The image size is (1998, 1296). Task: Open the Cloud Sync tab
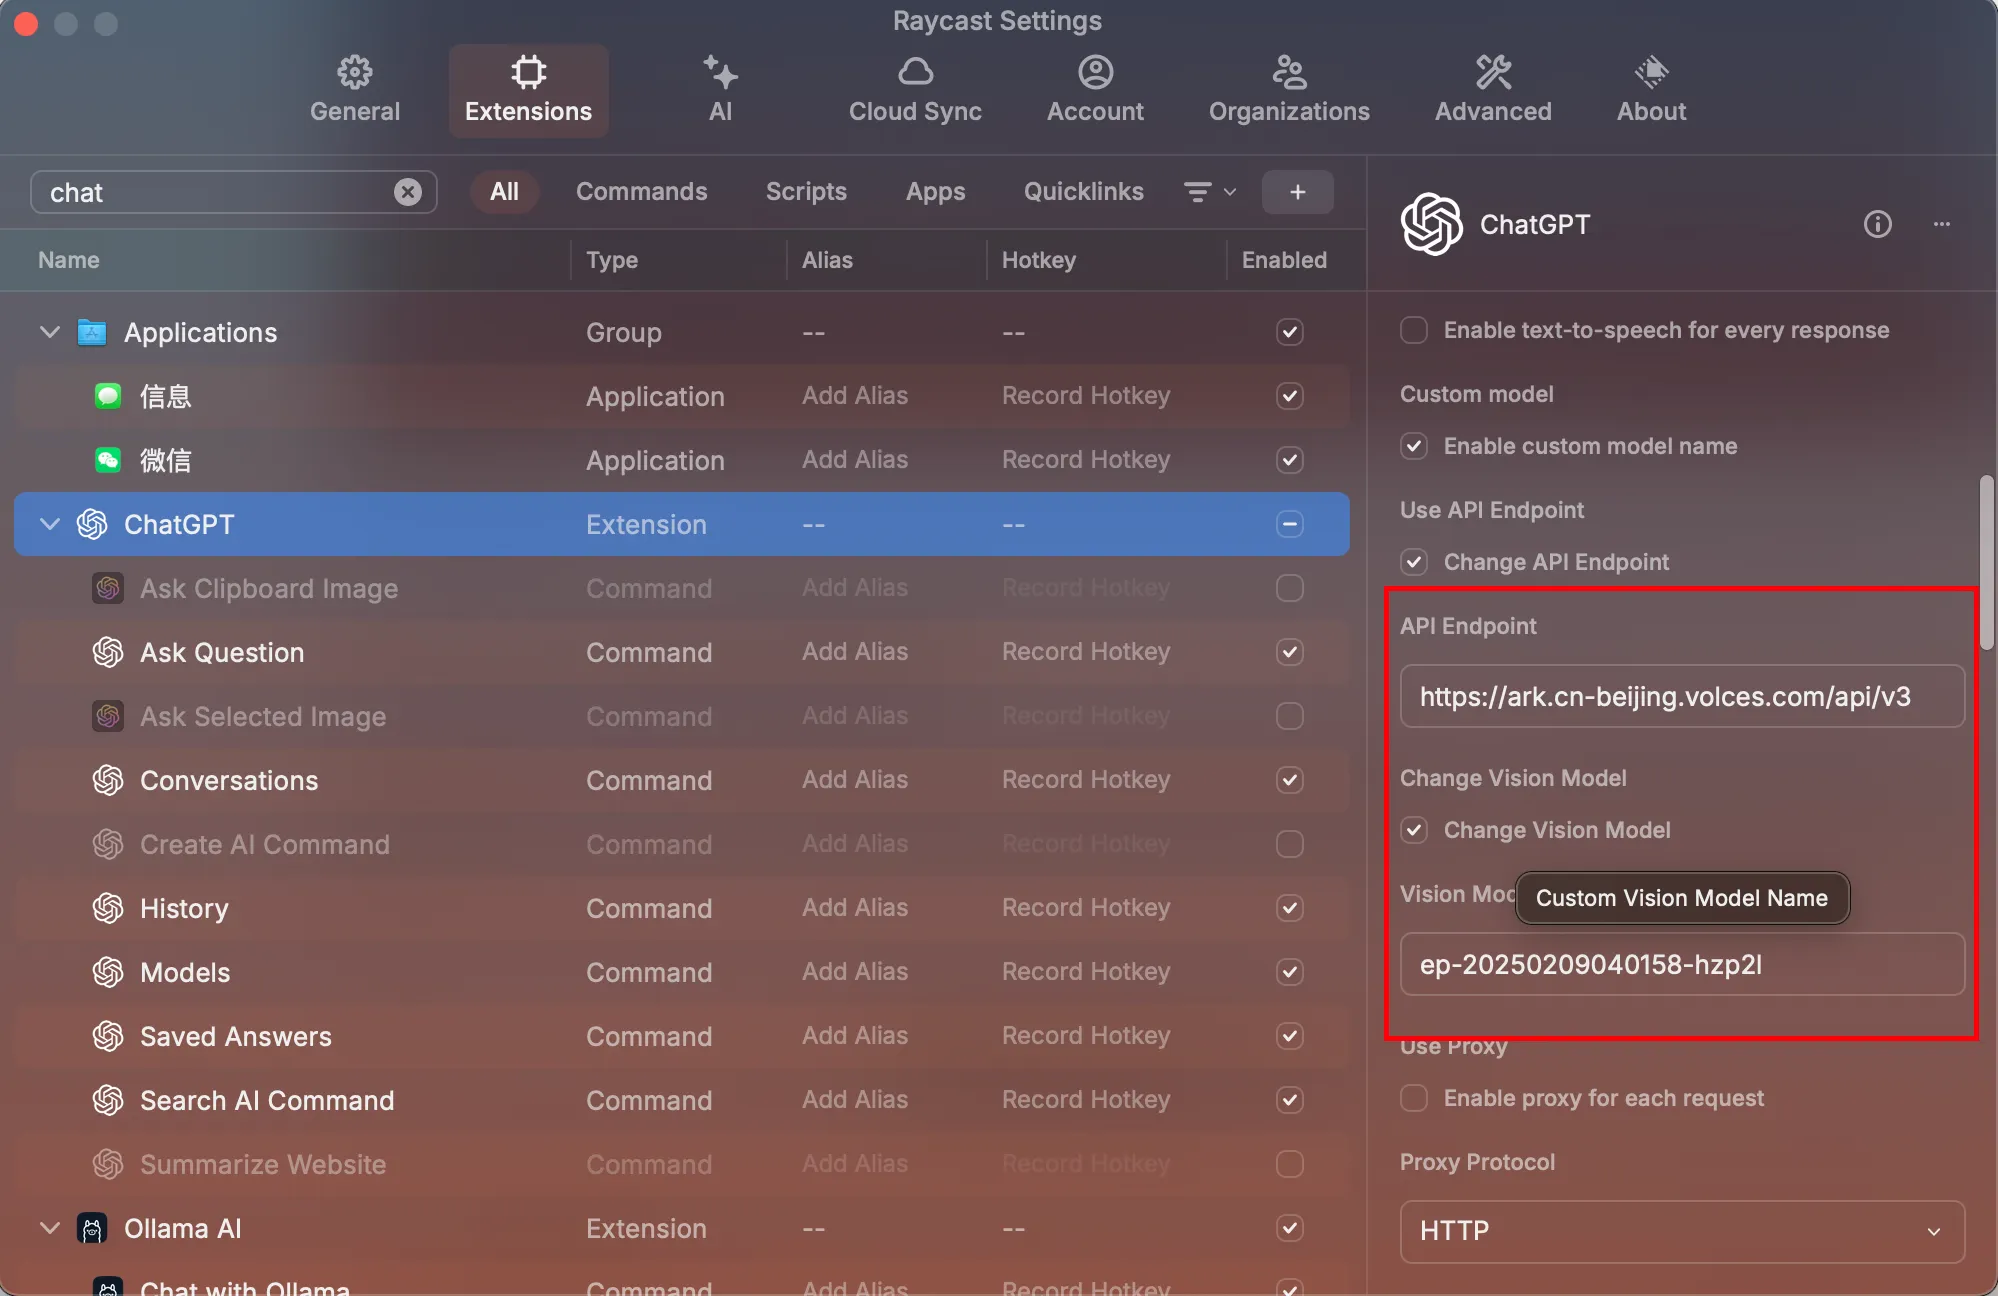coord(915,90)
